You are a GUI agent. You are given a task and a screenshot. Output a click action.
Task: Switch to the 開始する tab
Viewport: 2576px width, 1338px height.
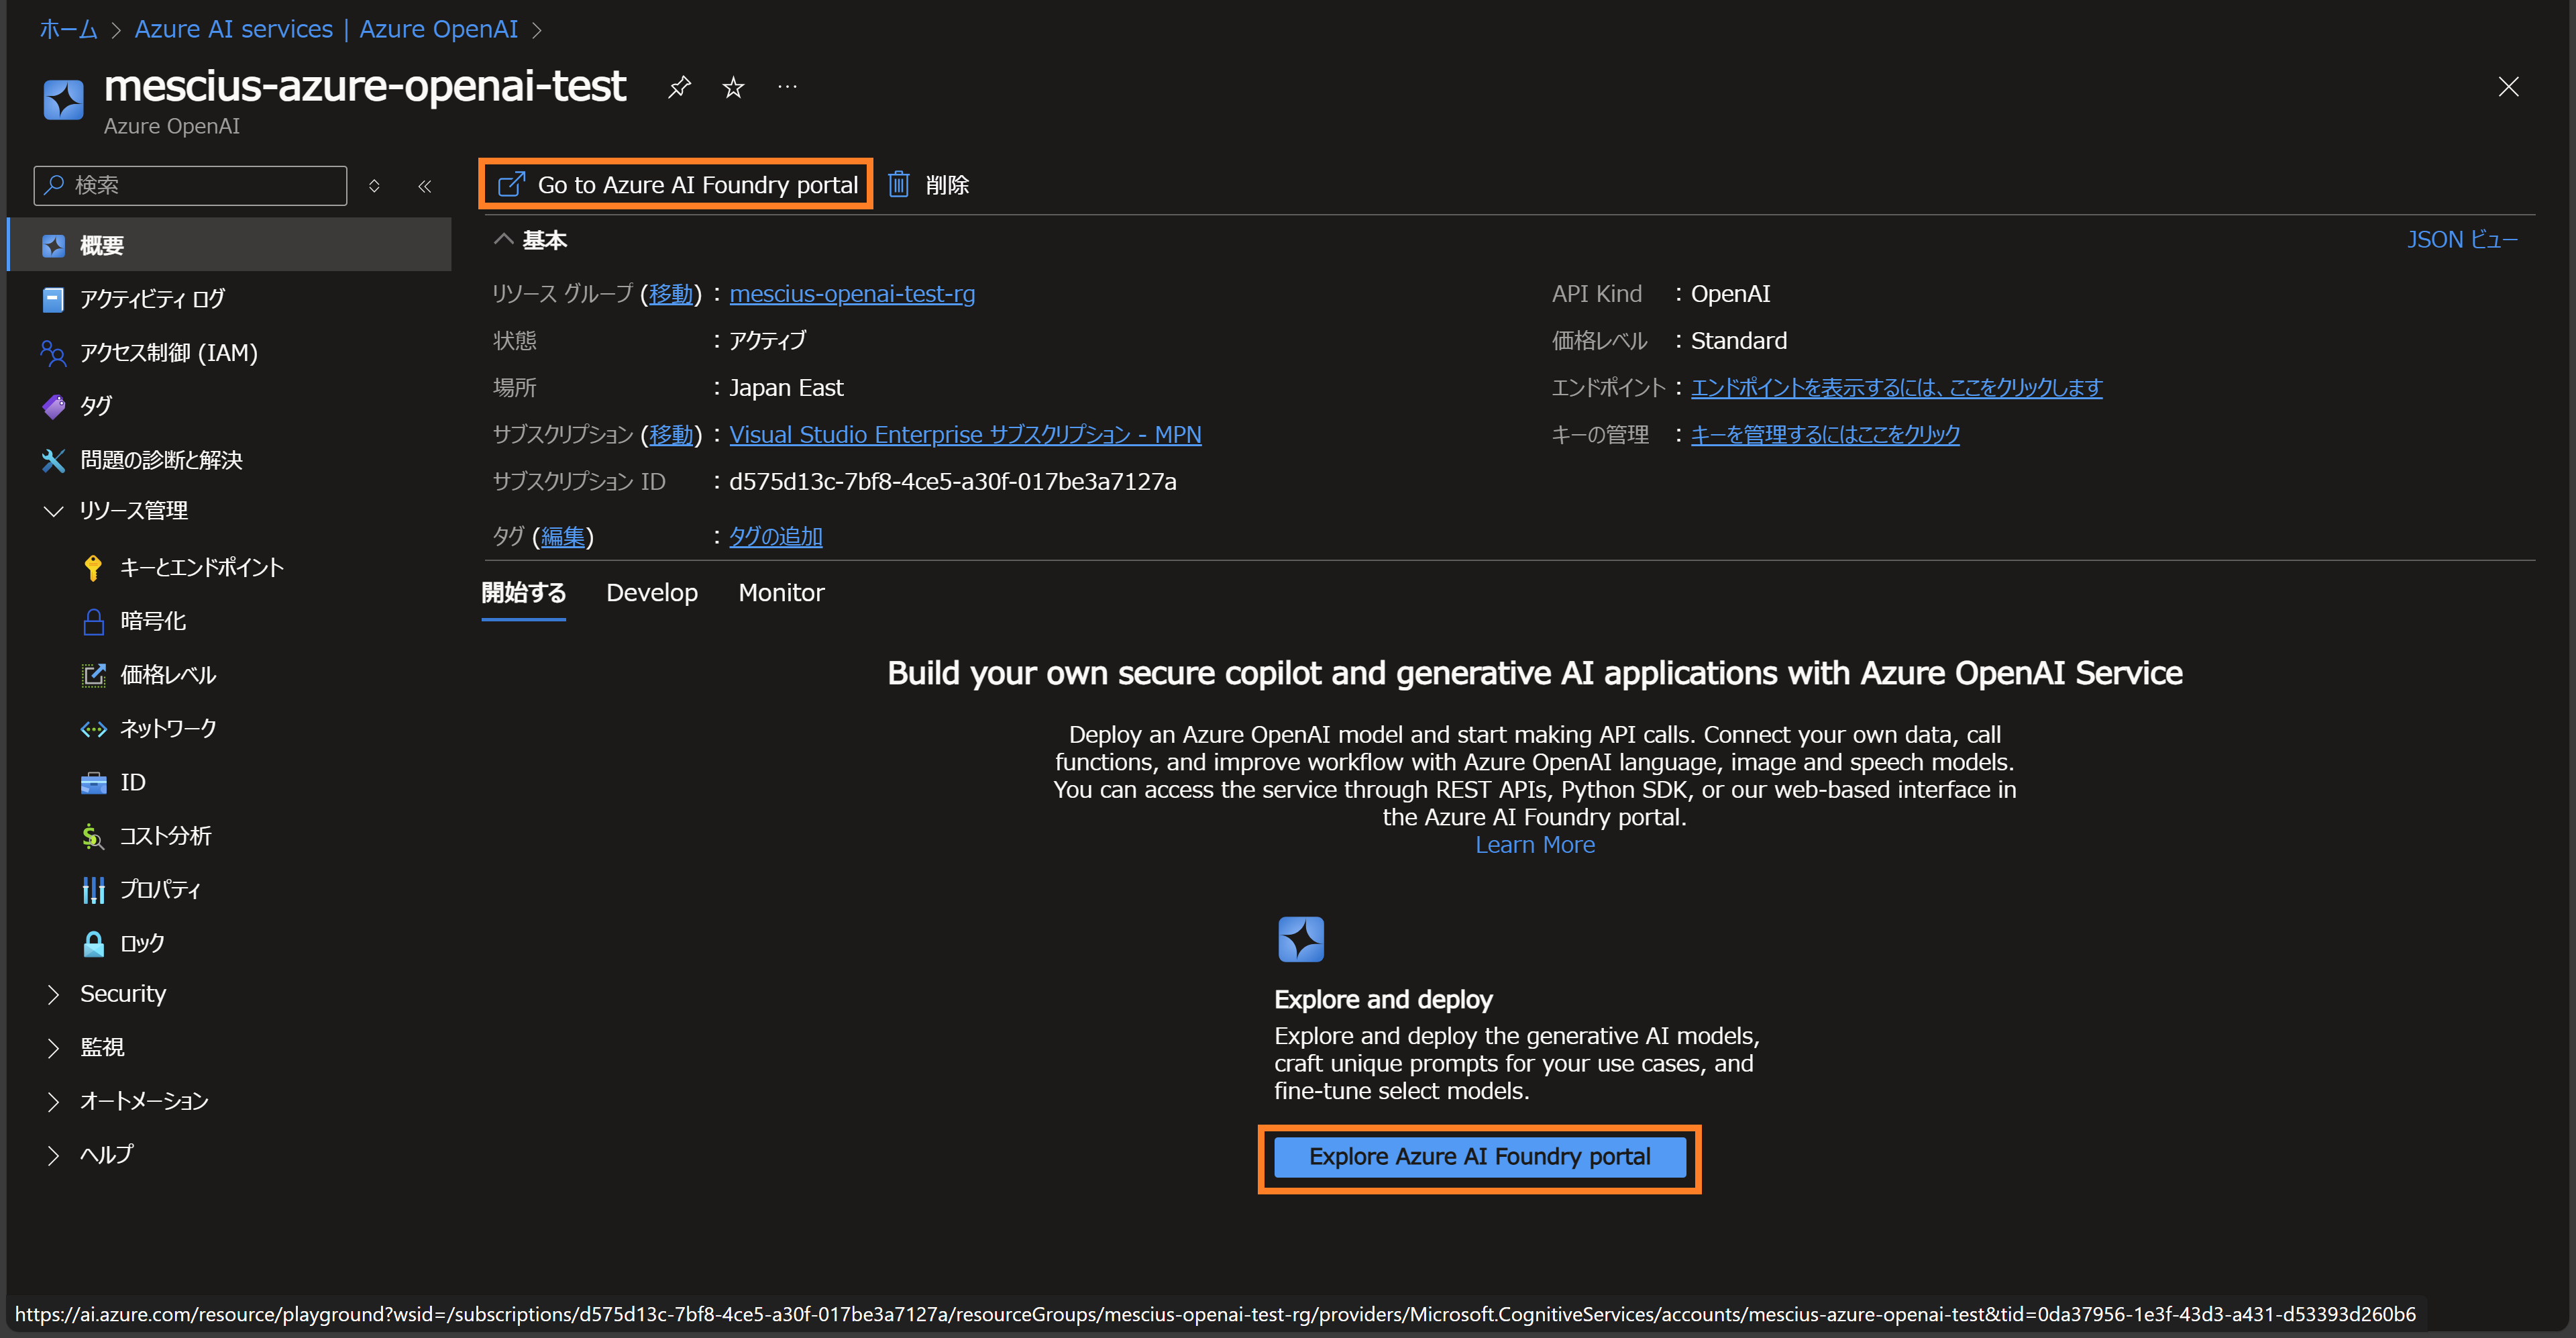click(523, 593)
